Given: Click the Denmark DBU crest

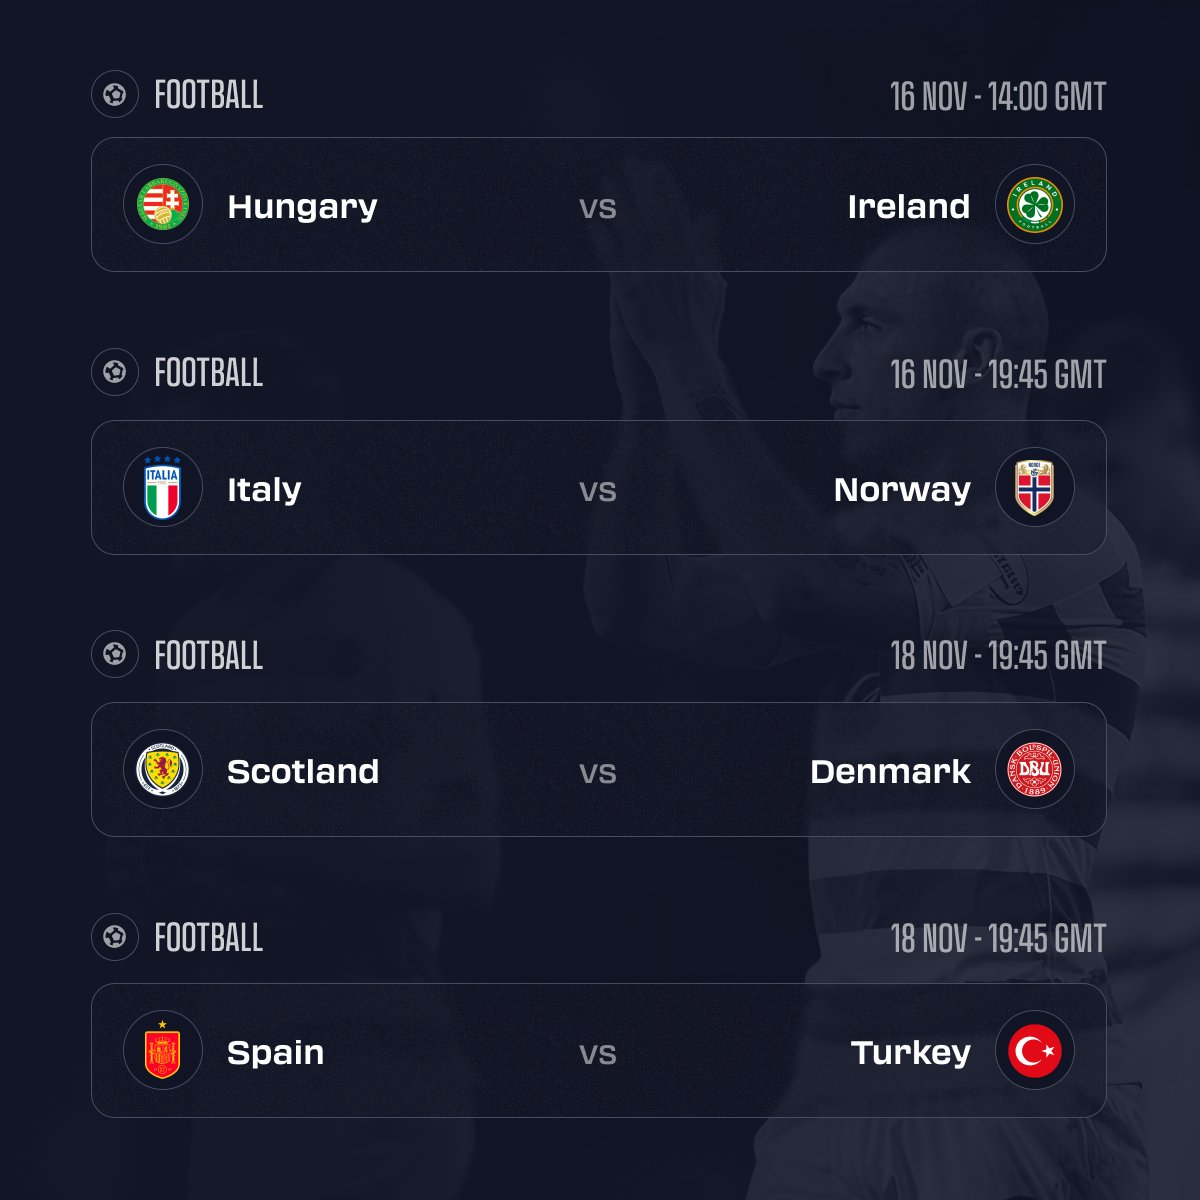Looking at the screenshot, I should tap(1035, 770).
